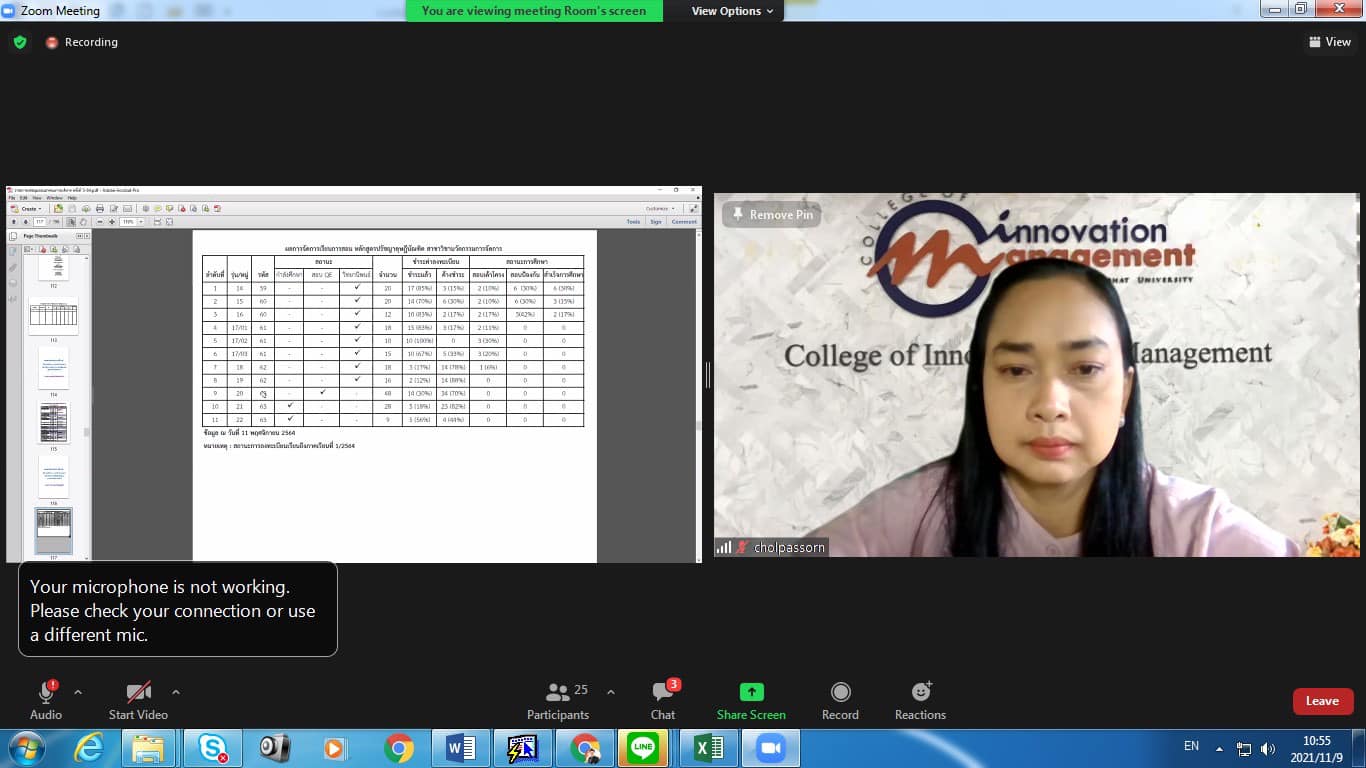Toggle the microphone Audio button
1366x768 pixels.
tap(46, 700)
